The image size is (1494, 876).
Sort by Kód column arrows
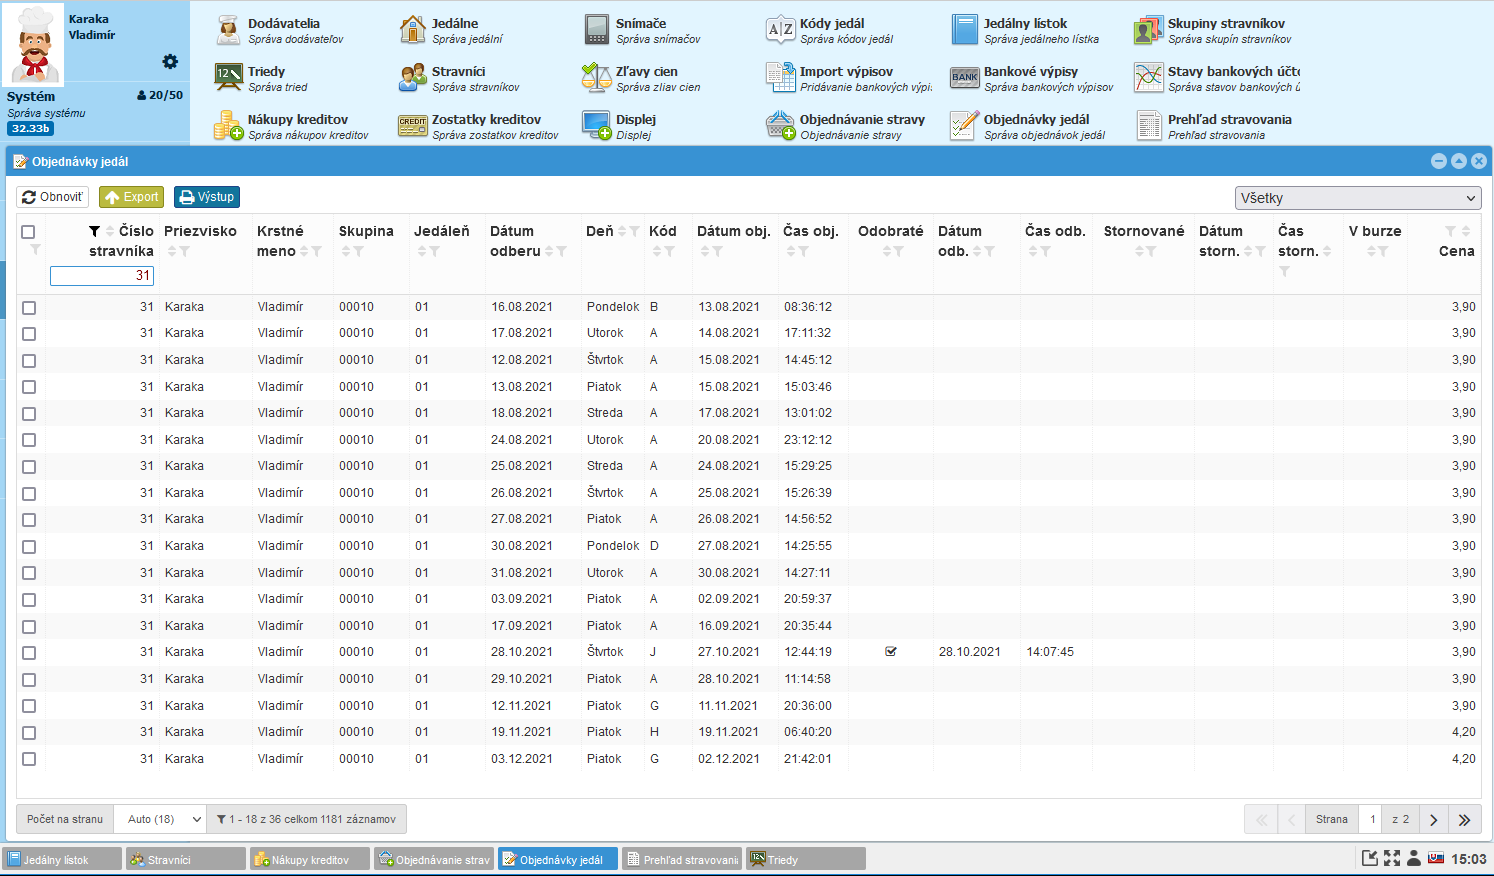656,252
